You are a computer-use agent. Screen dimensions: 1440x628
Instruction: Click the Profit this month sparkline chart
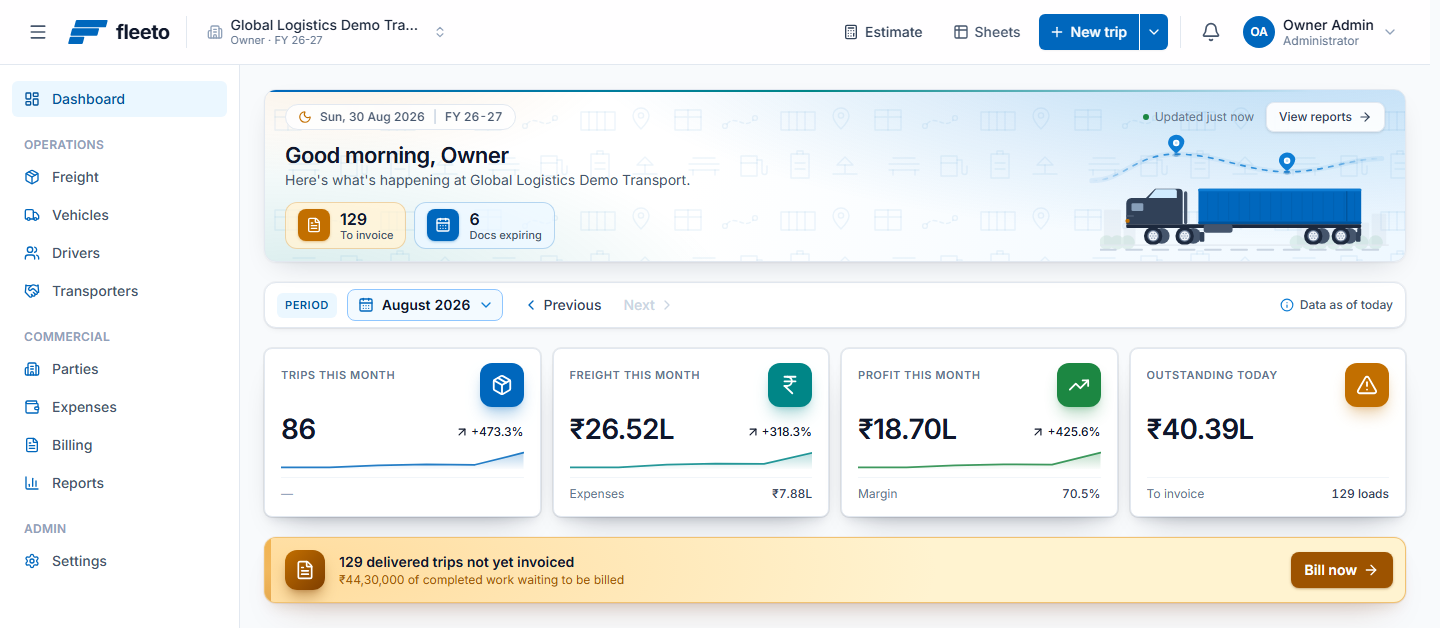click(979, 460)
